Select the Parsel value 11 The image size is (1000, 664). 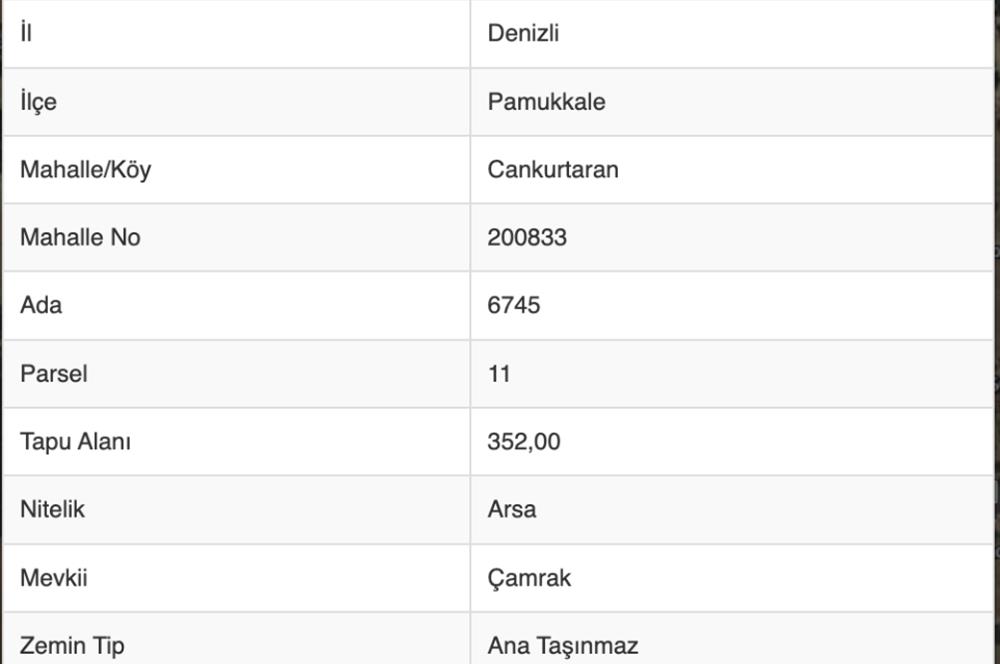click(499, 374)
